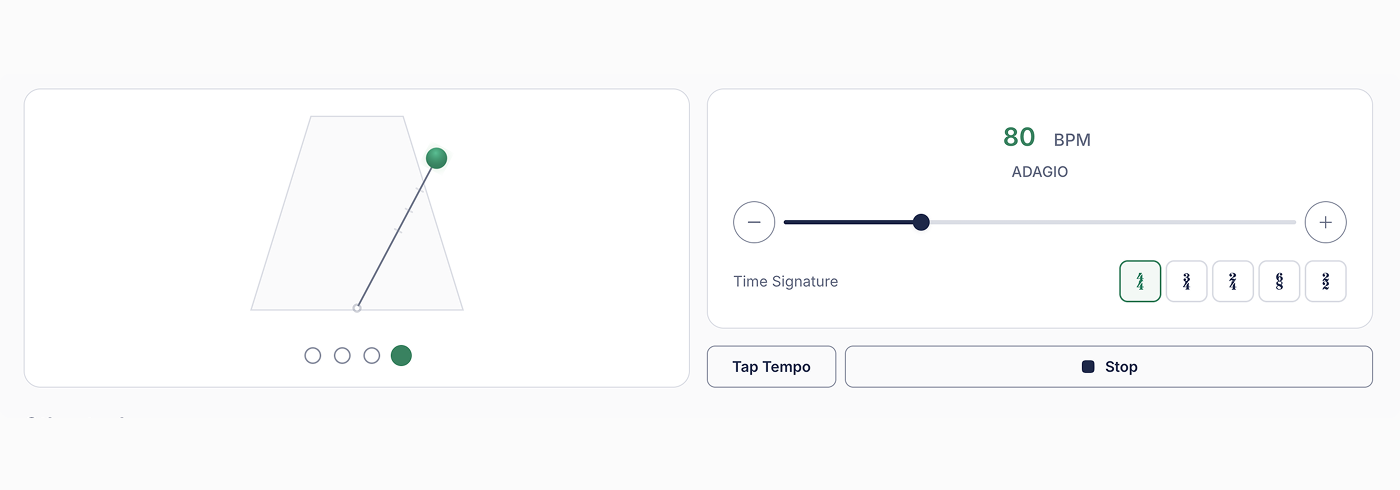Click the second beat indicator dot

(x=342, y=355)
